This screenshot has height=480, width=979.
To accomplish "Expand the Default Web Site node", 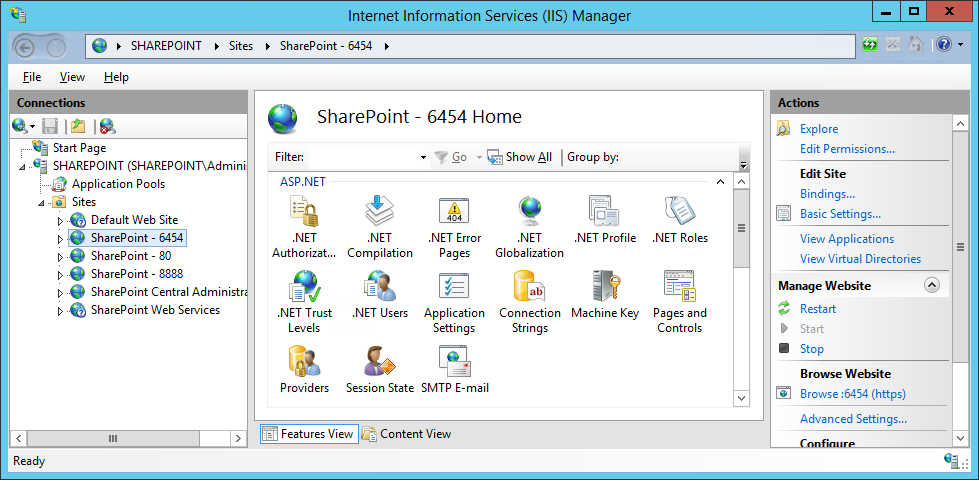I will [61, 220].
